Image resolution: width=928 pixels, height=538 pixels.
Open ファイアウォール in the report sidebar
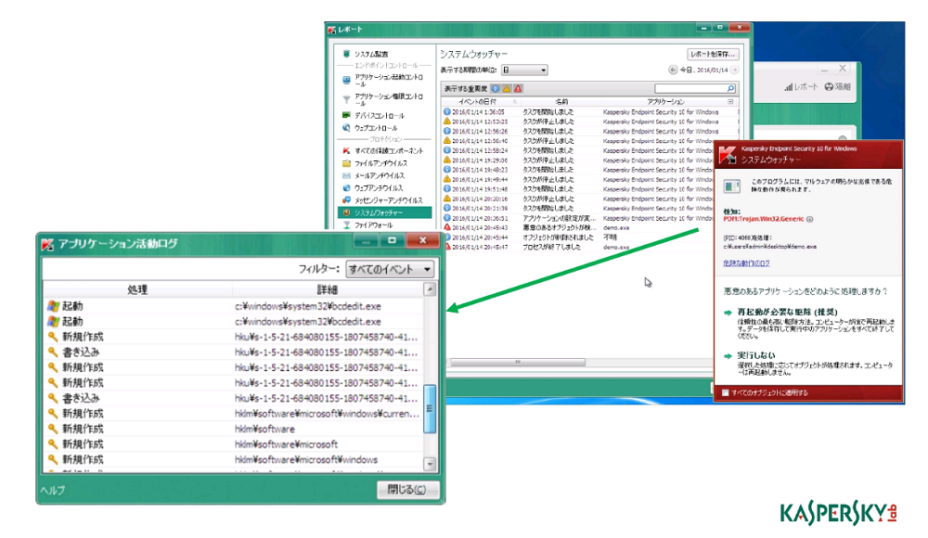click(368, 225)
